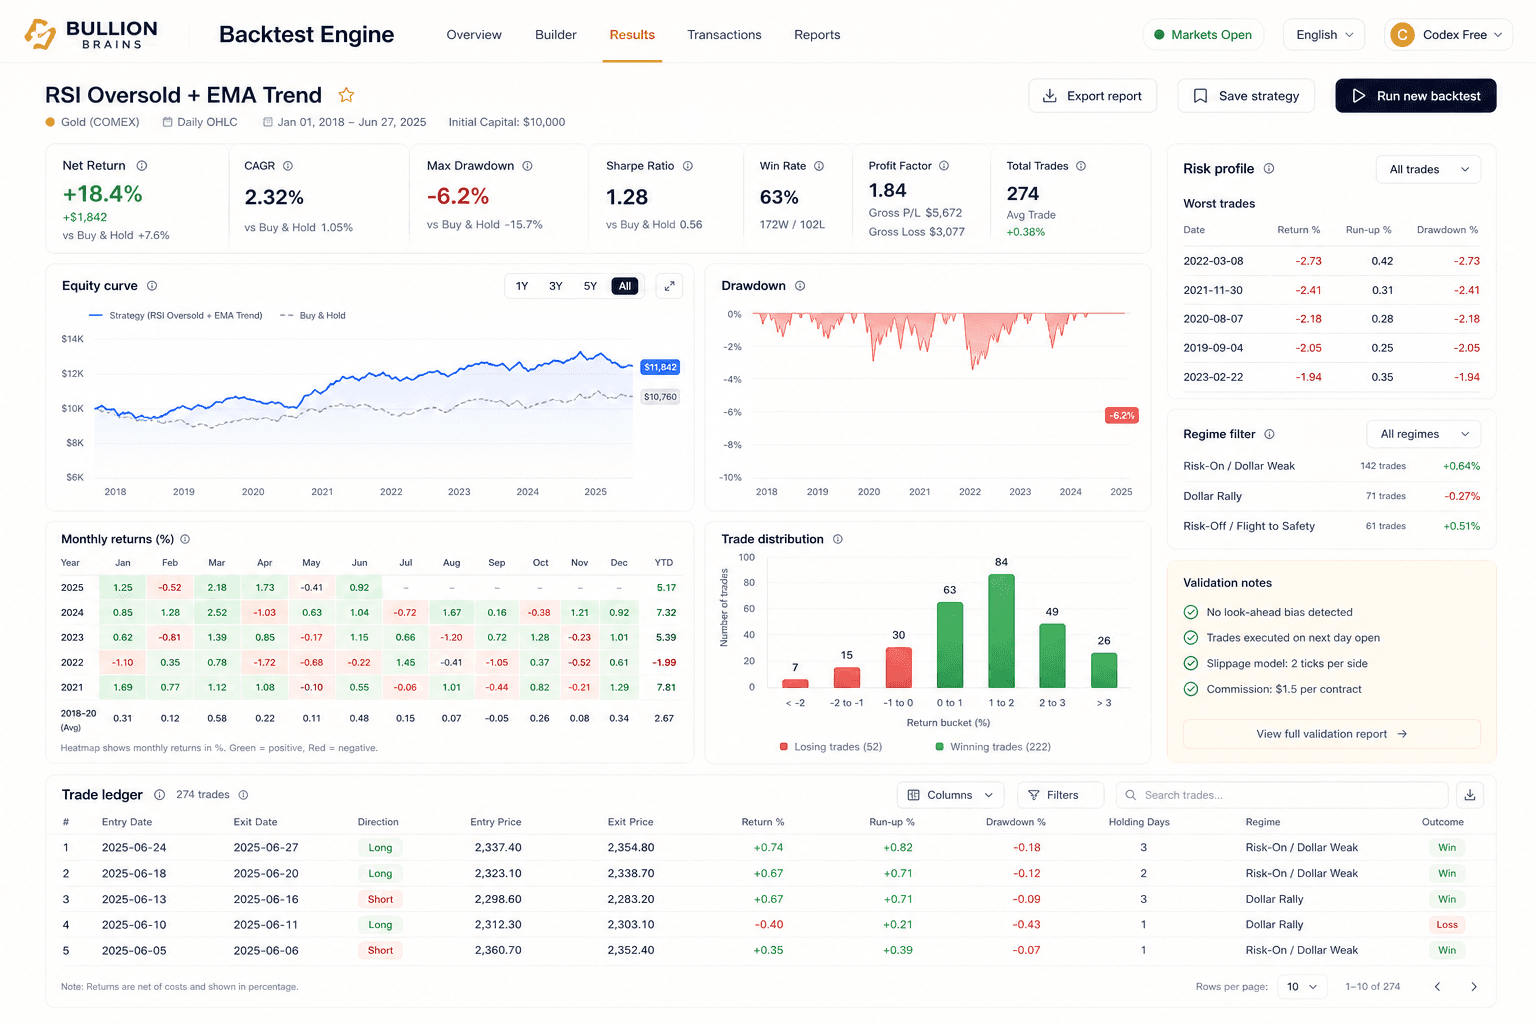Switch to the Overview tab
Image resolution: width=1536 pixels, height=1024 pixels.
tap(474, 35)
